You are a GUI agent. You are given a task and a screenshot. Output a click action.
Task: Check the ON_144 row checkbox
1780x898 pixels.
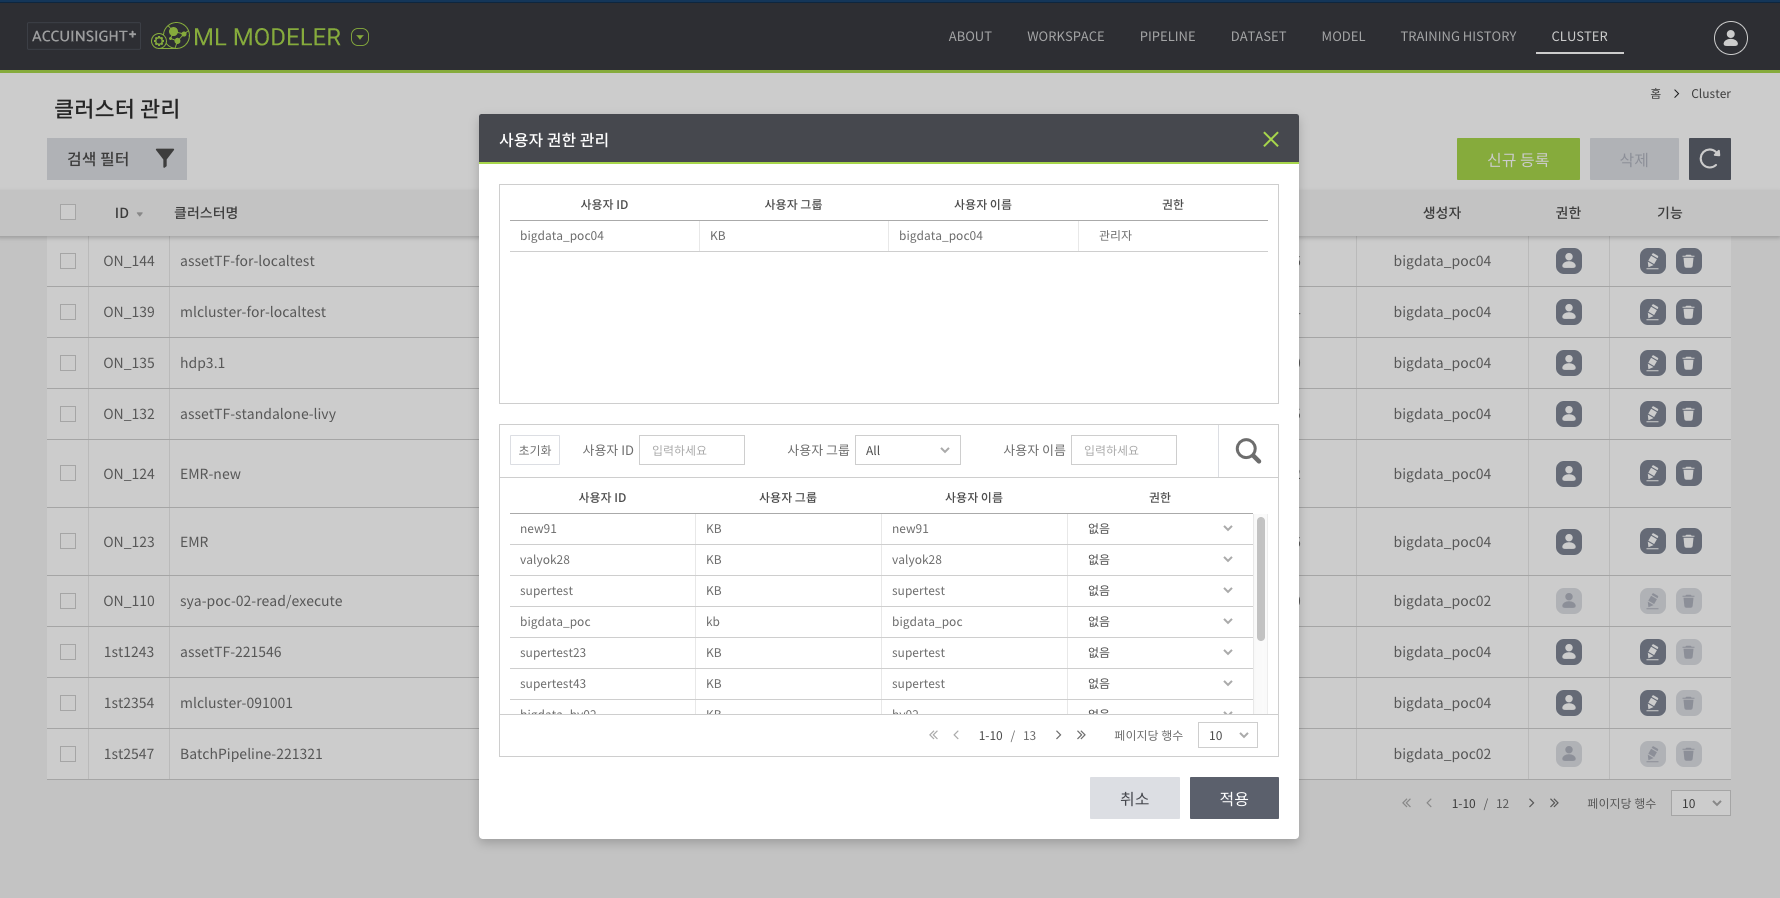click(68, 261)
